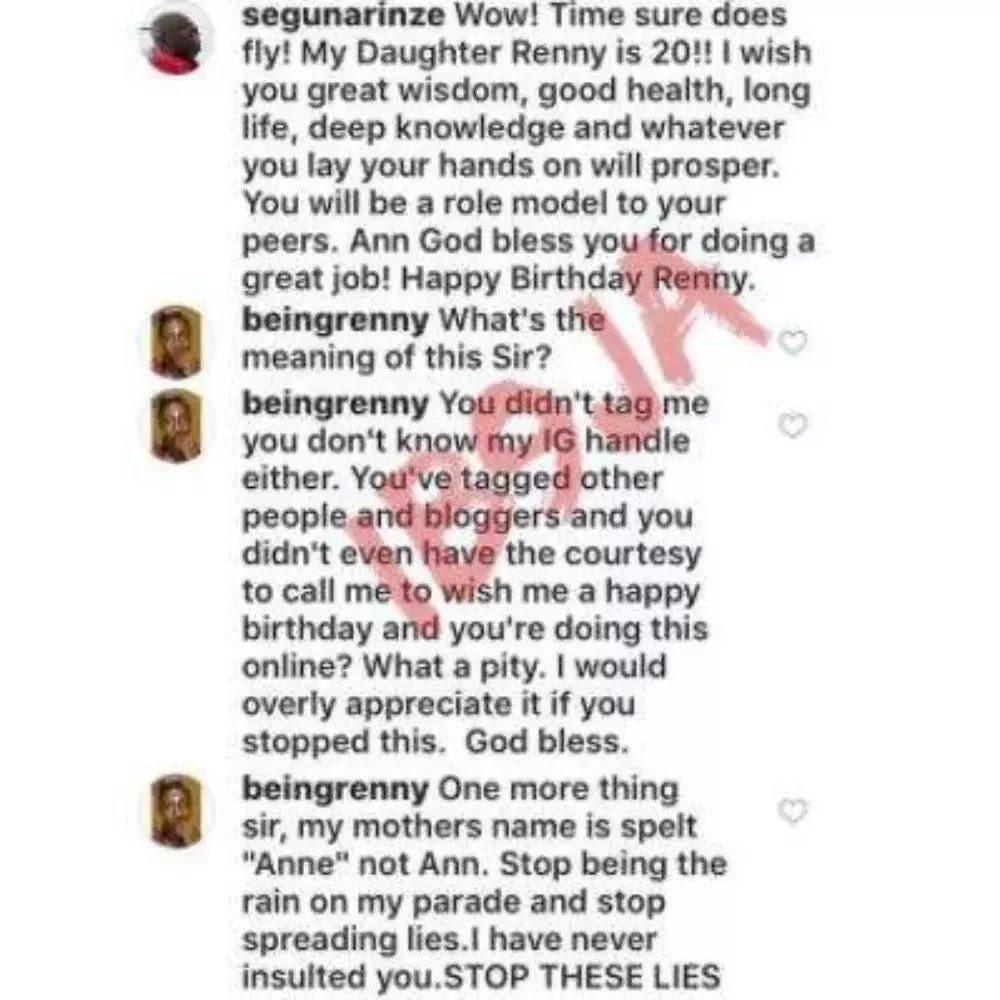Tap the "you don't know my IG handle" line
This screenshot has height=1000, width=1000.
pyautogui.click(x=466, y=441)
